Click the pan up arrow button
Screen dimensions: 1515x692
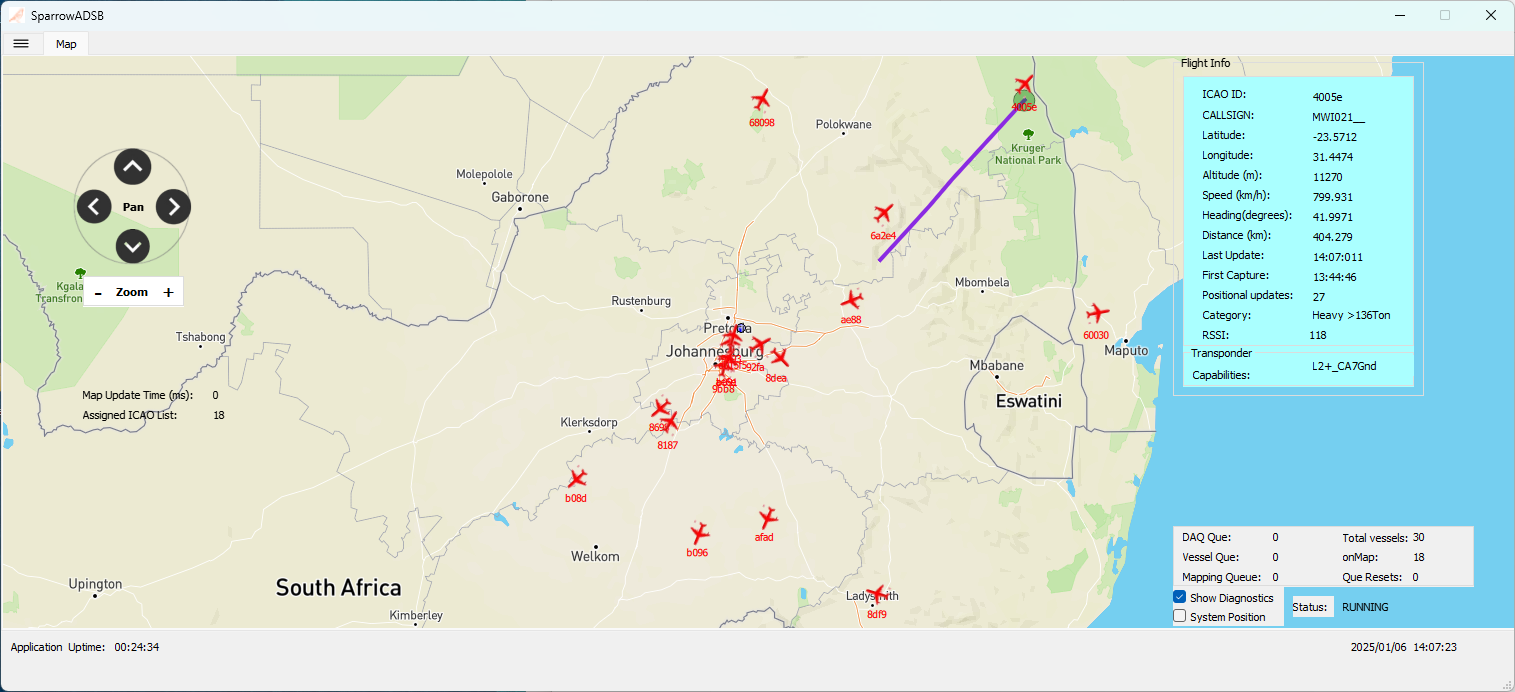pyautogui.click(x=132, y=167)
